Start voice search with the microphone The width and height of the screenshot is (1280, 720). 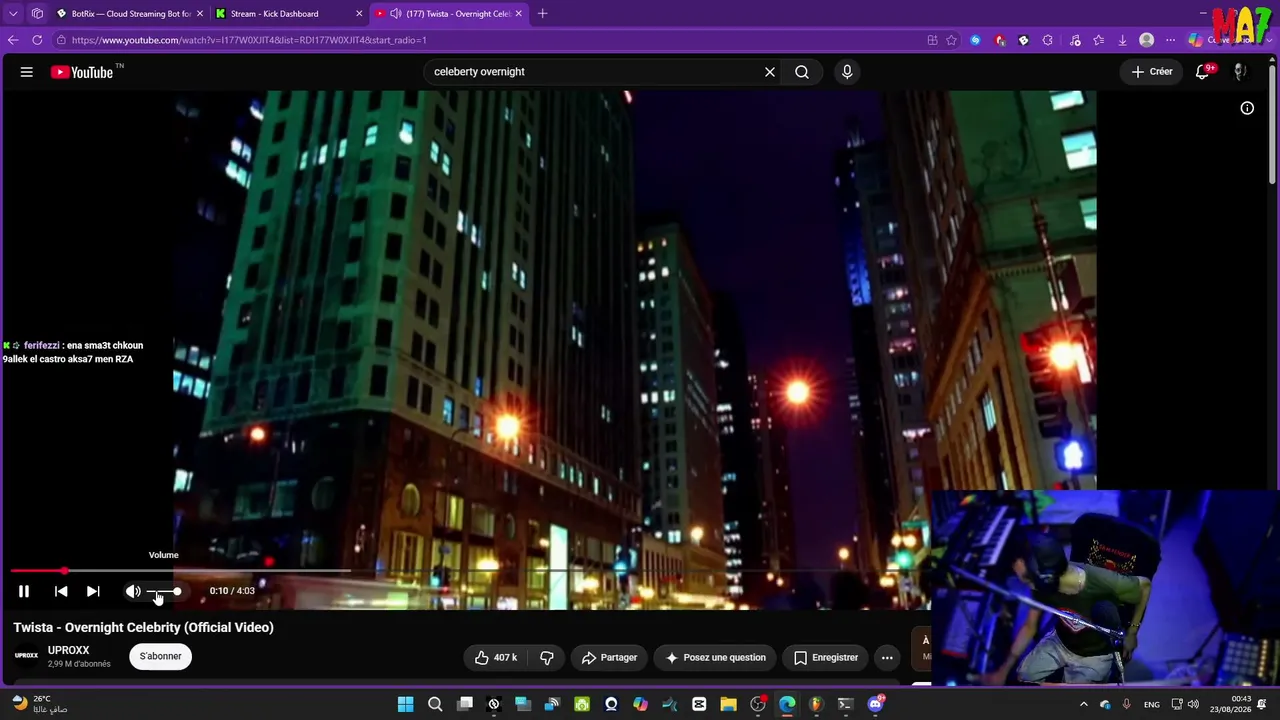tap(847, 72)
